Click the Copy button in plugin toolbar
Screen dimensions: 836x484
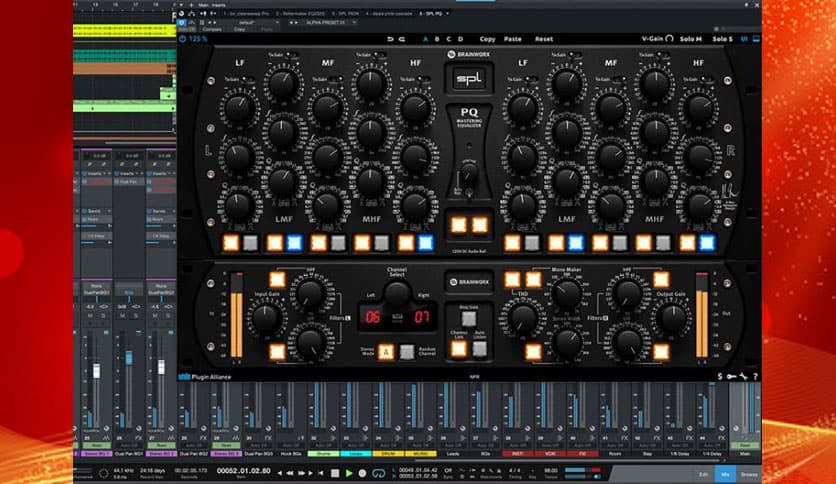point(487,39)
